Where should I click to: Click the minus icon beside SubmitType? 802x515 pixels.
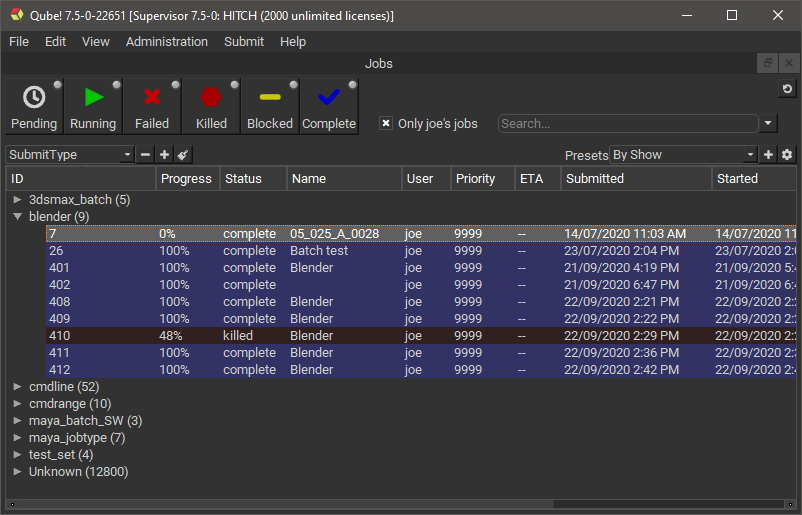[x=146, y=155]
